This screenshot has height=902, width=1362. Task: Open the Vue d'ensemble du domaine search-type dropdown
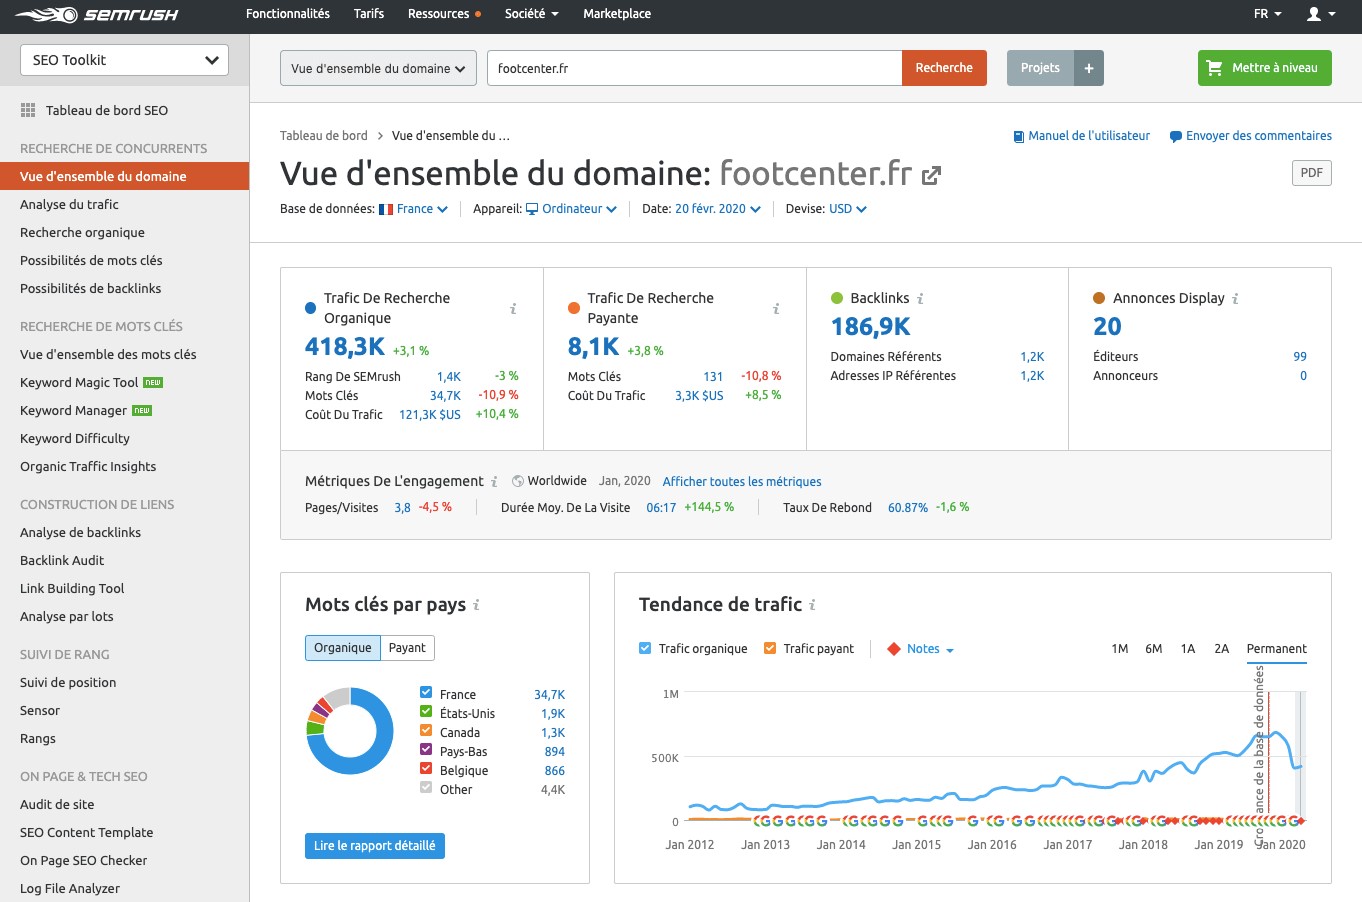378,68
